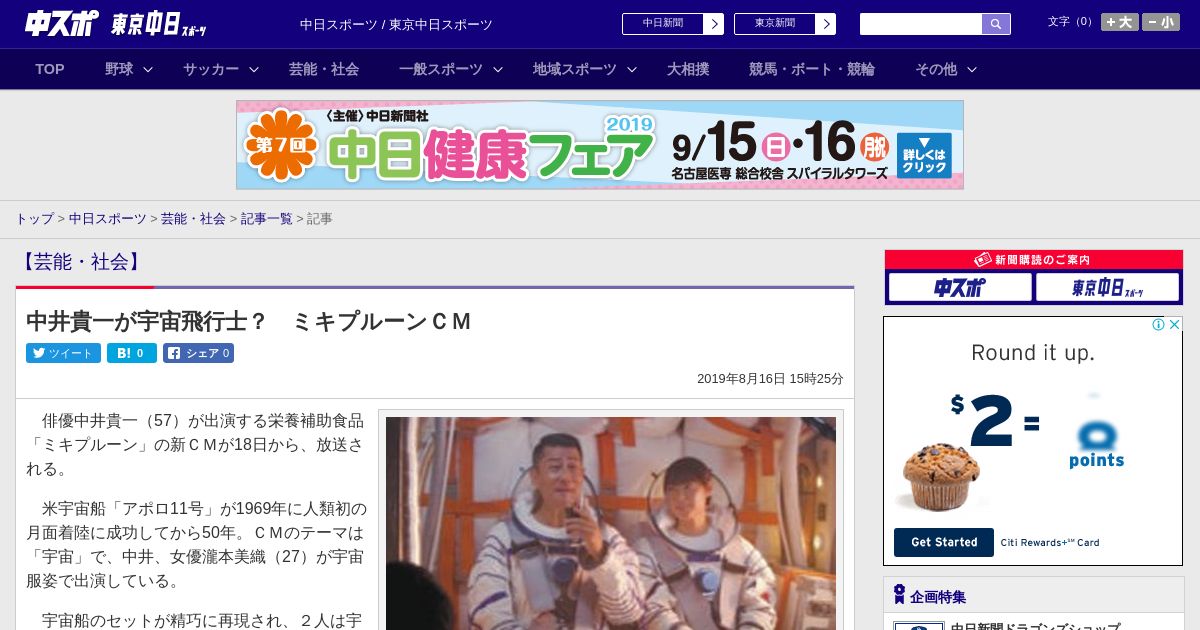Tweet the article with Twitter button

[x=63, y=353]
